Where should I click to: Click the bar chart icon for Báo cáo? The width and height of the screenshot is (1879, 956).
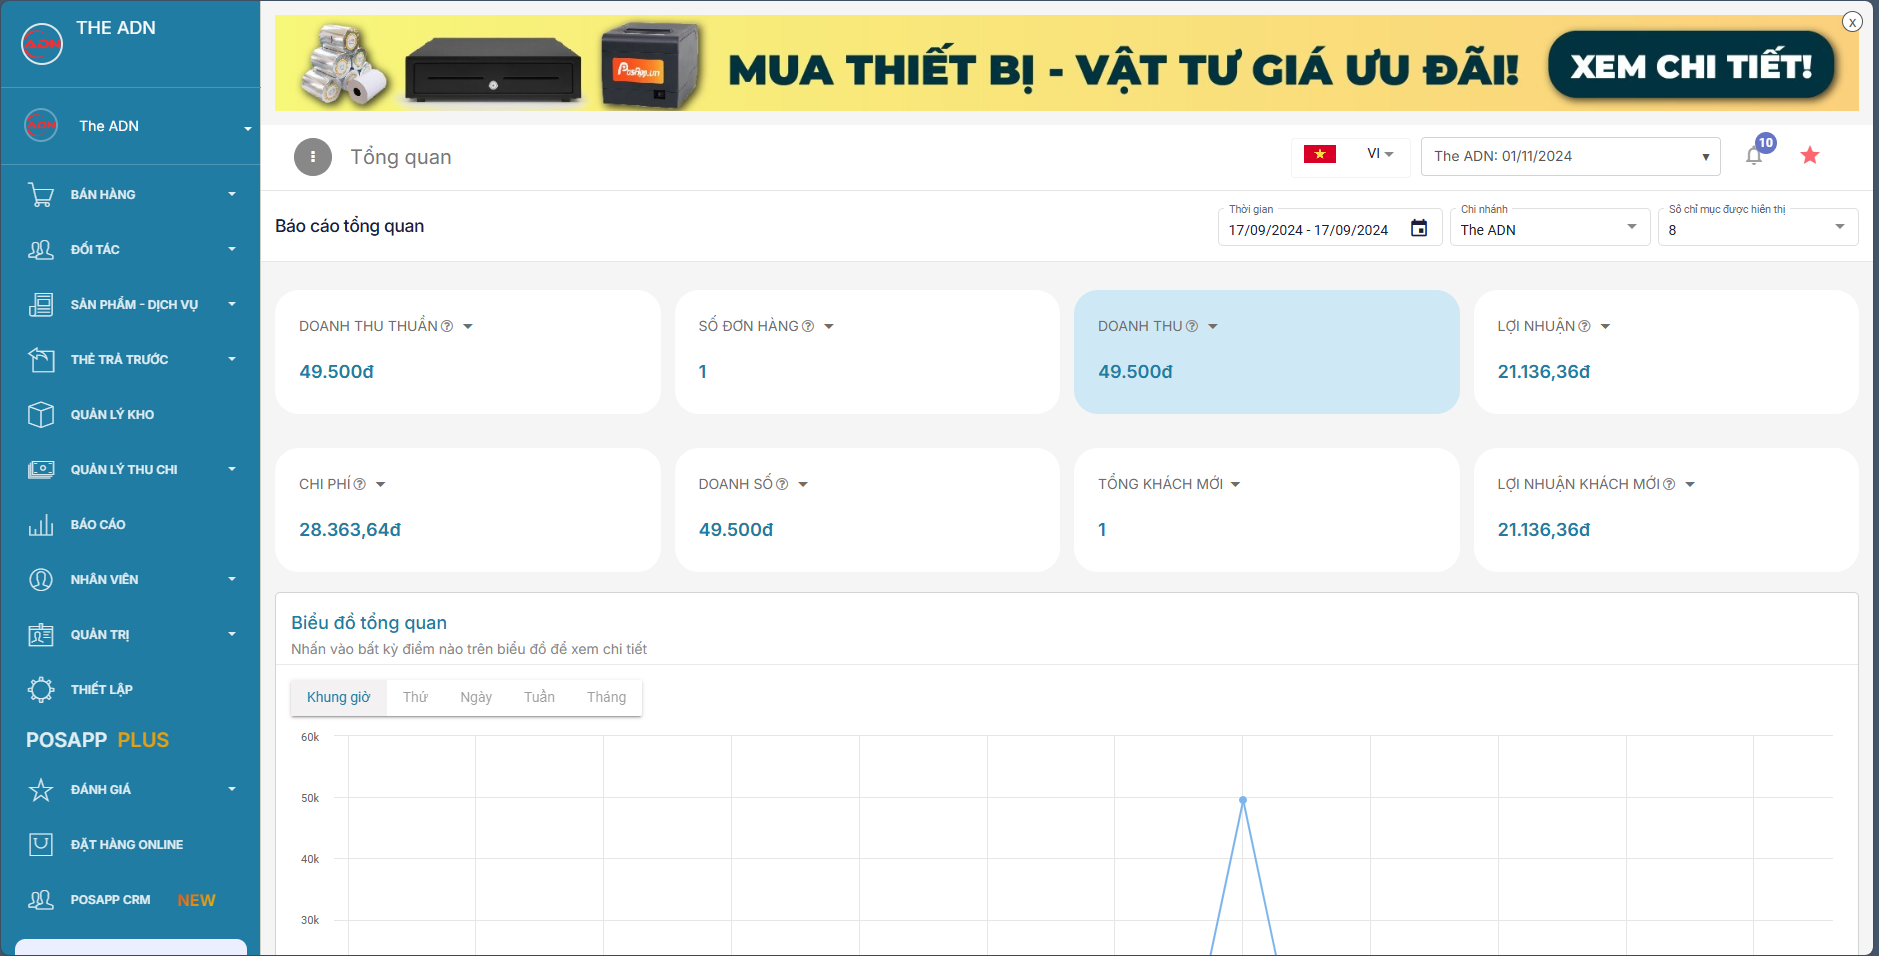(41, 524)
